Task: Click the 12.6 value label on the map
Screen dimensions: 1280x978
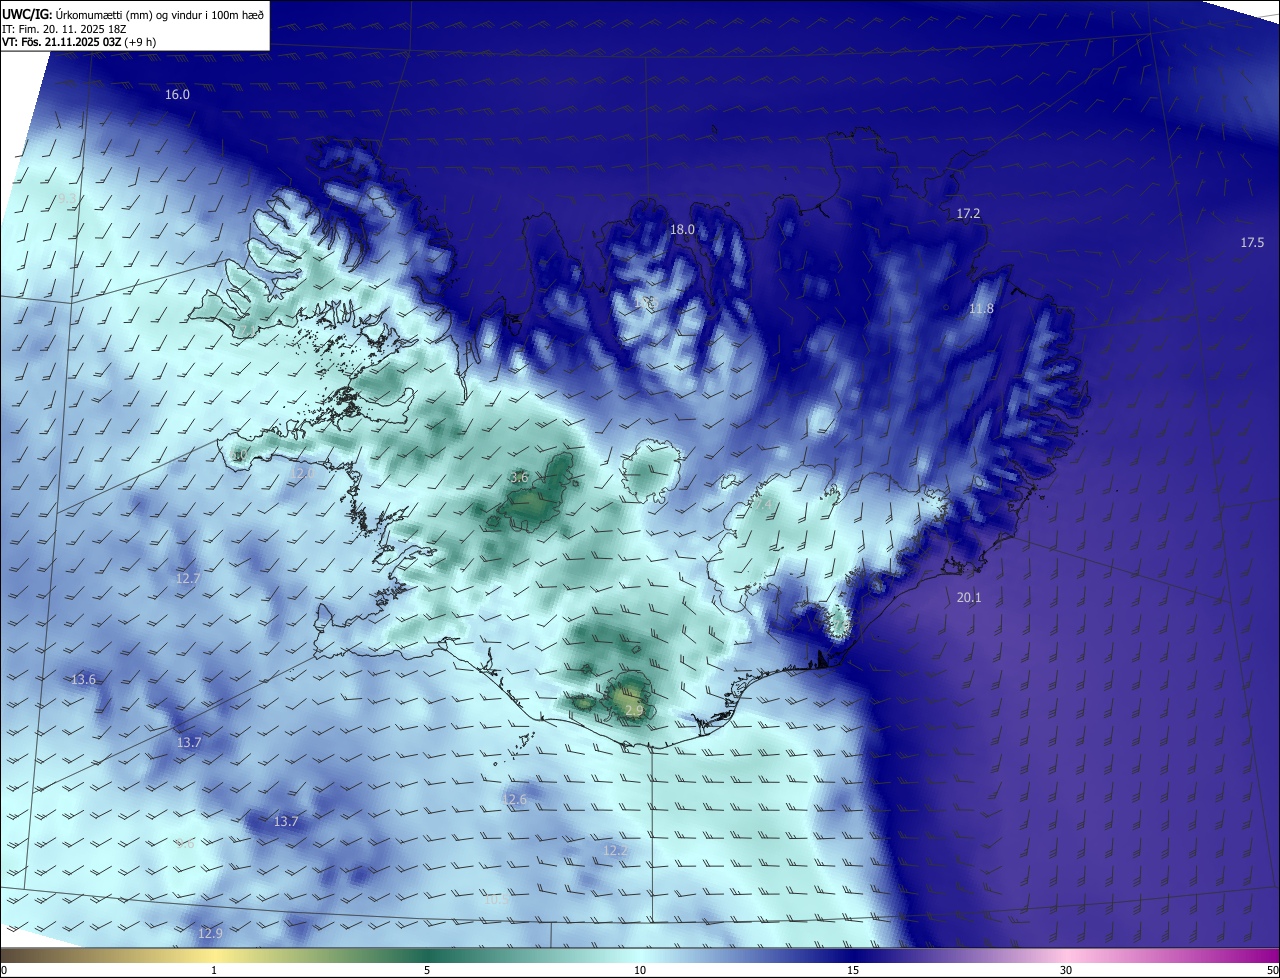Action: click(x=514, y=799)
